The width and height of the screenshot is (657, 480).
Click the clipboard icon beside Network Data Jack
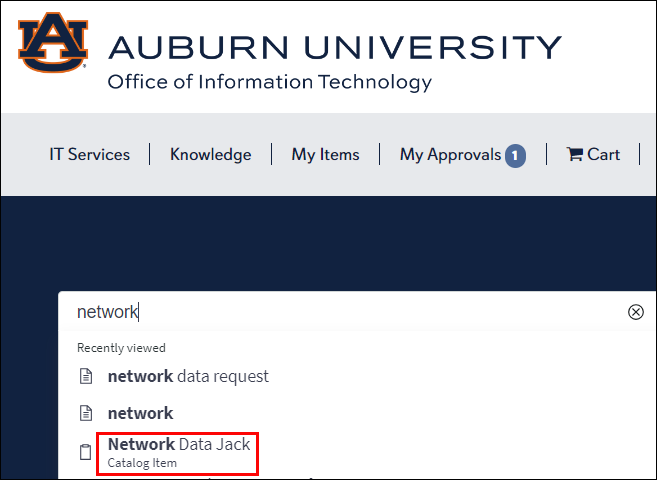(86, 452)
